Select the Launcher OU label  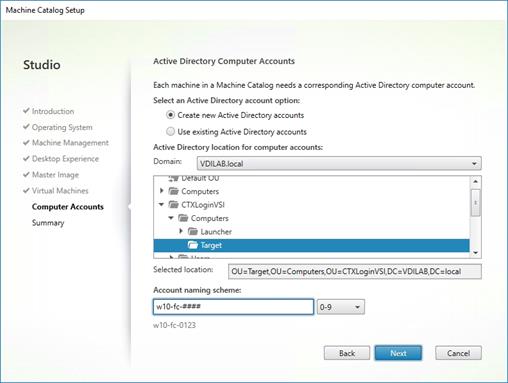(216, 232)
